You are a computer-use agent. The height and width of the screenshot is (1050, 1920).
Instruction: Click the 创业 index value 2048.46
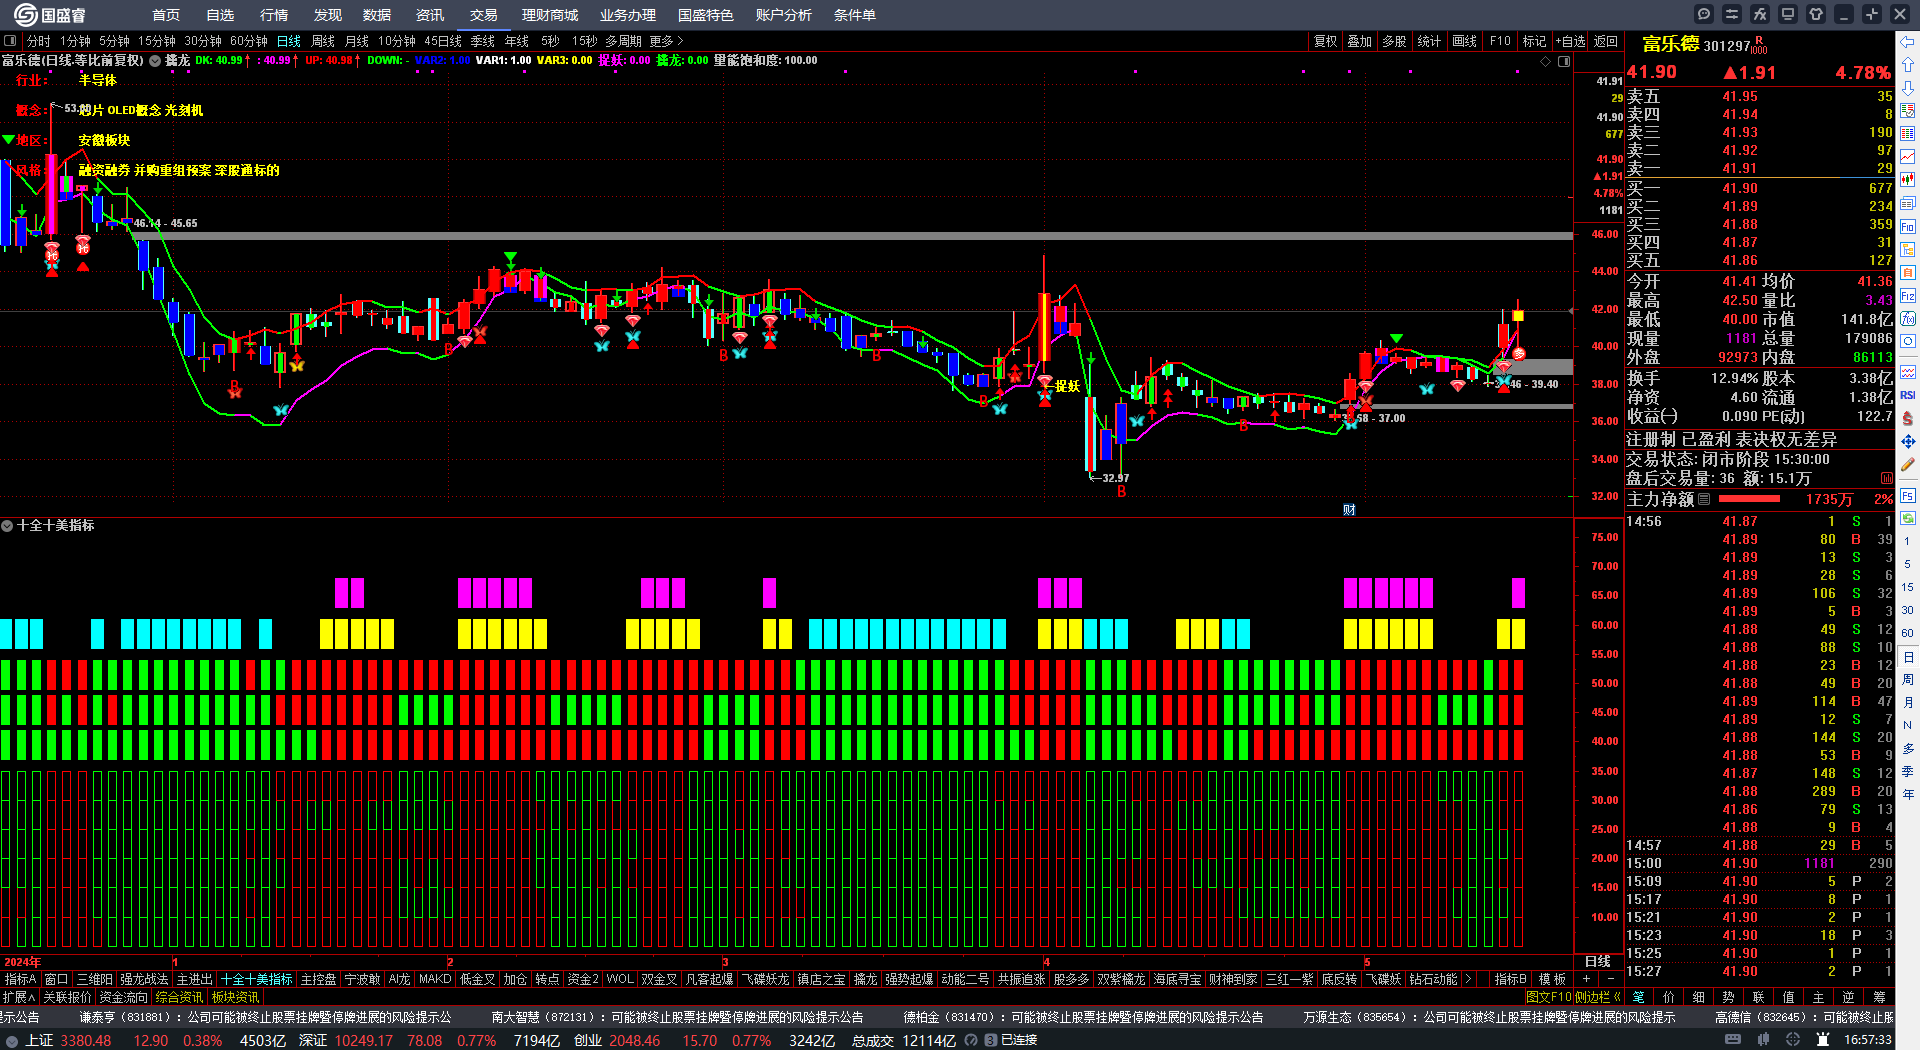[x=635, y=1040]
